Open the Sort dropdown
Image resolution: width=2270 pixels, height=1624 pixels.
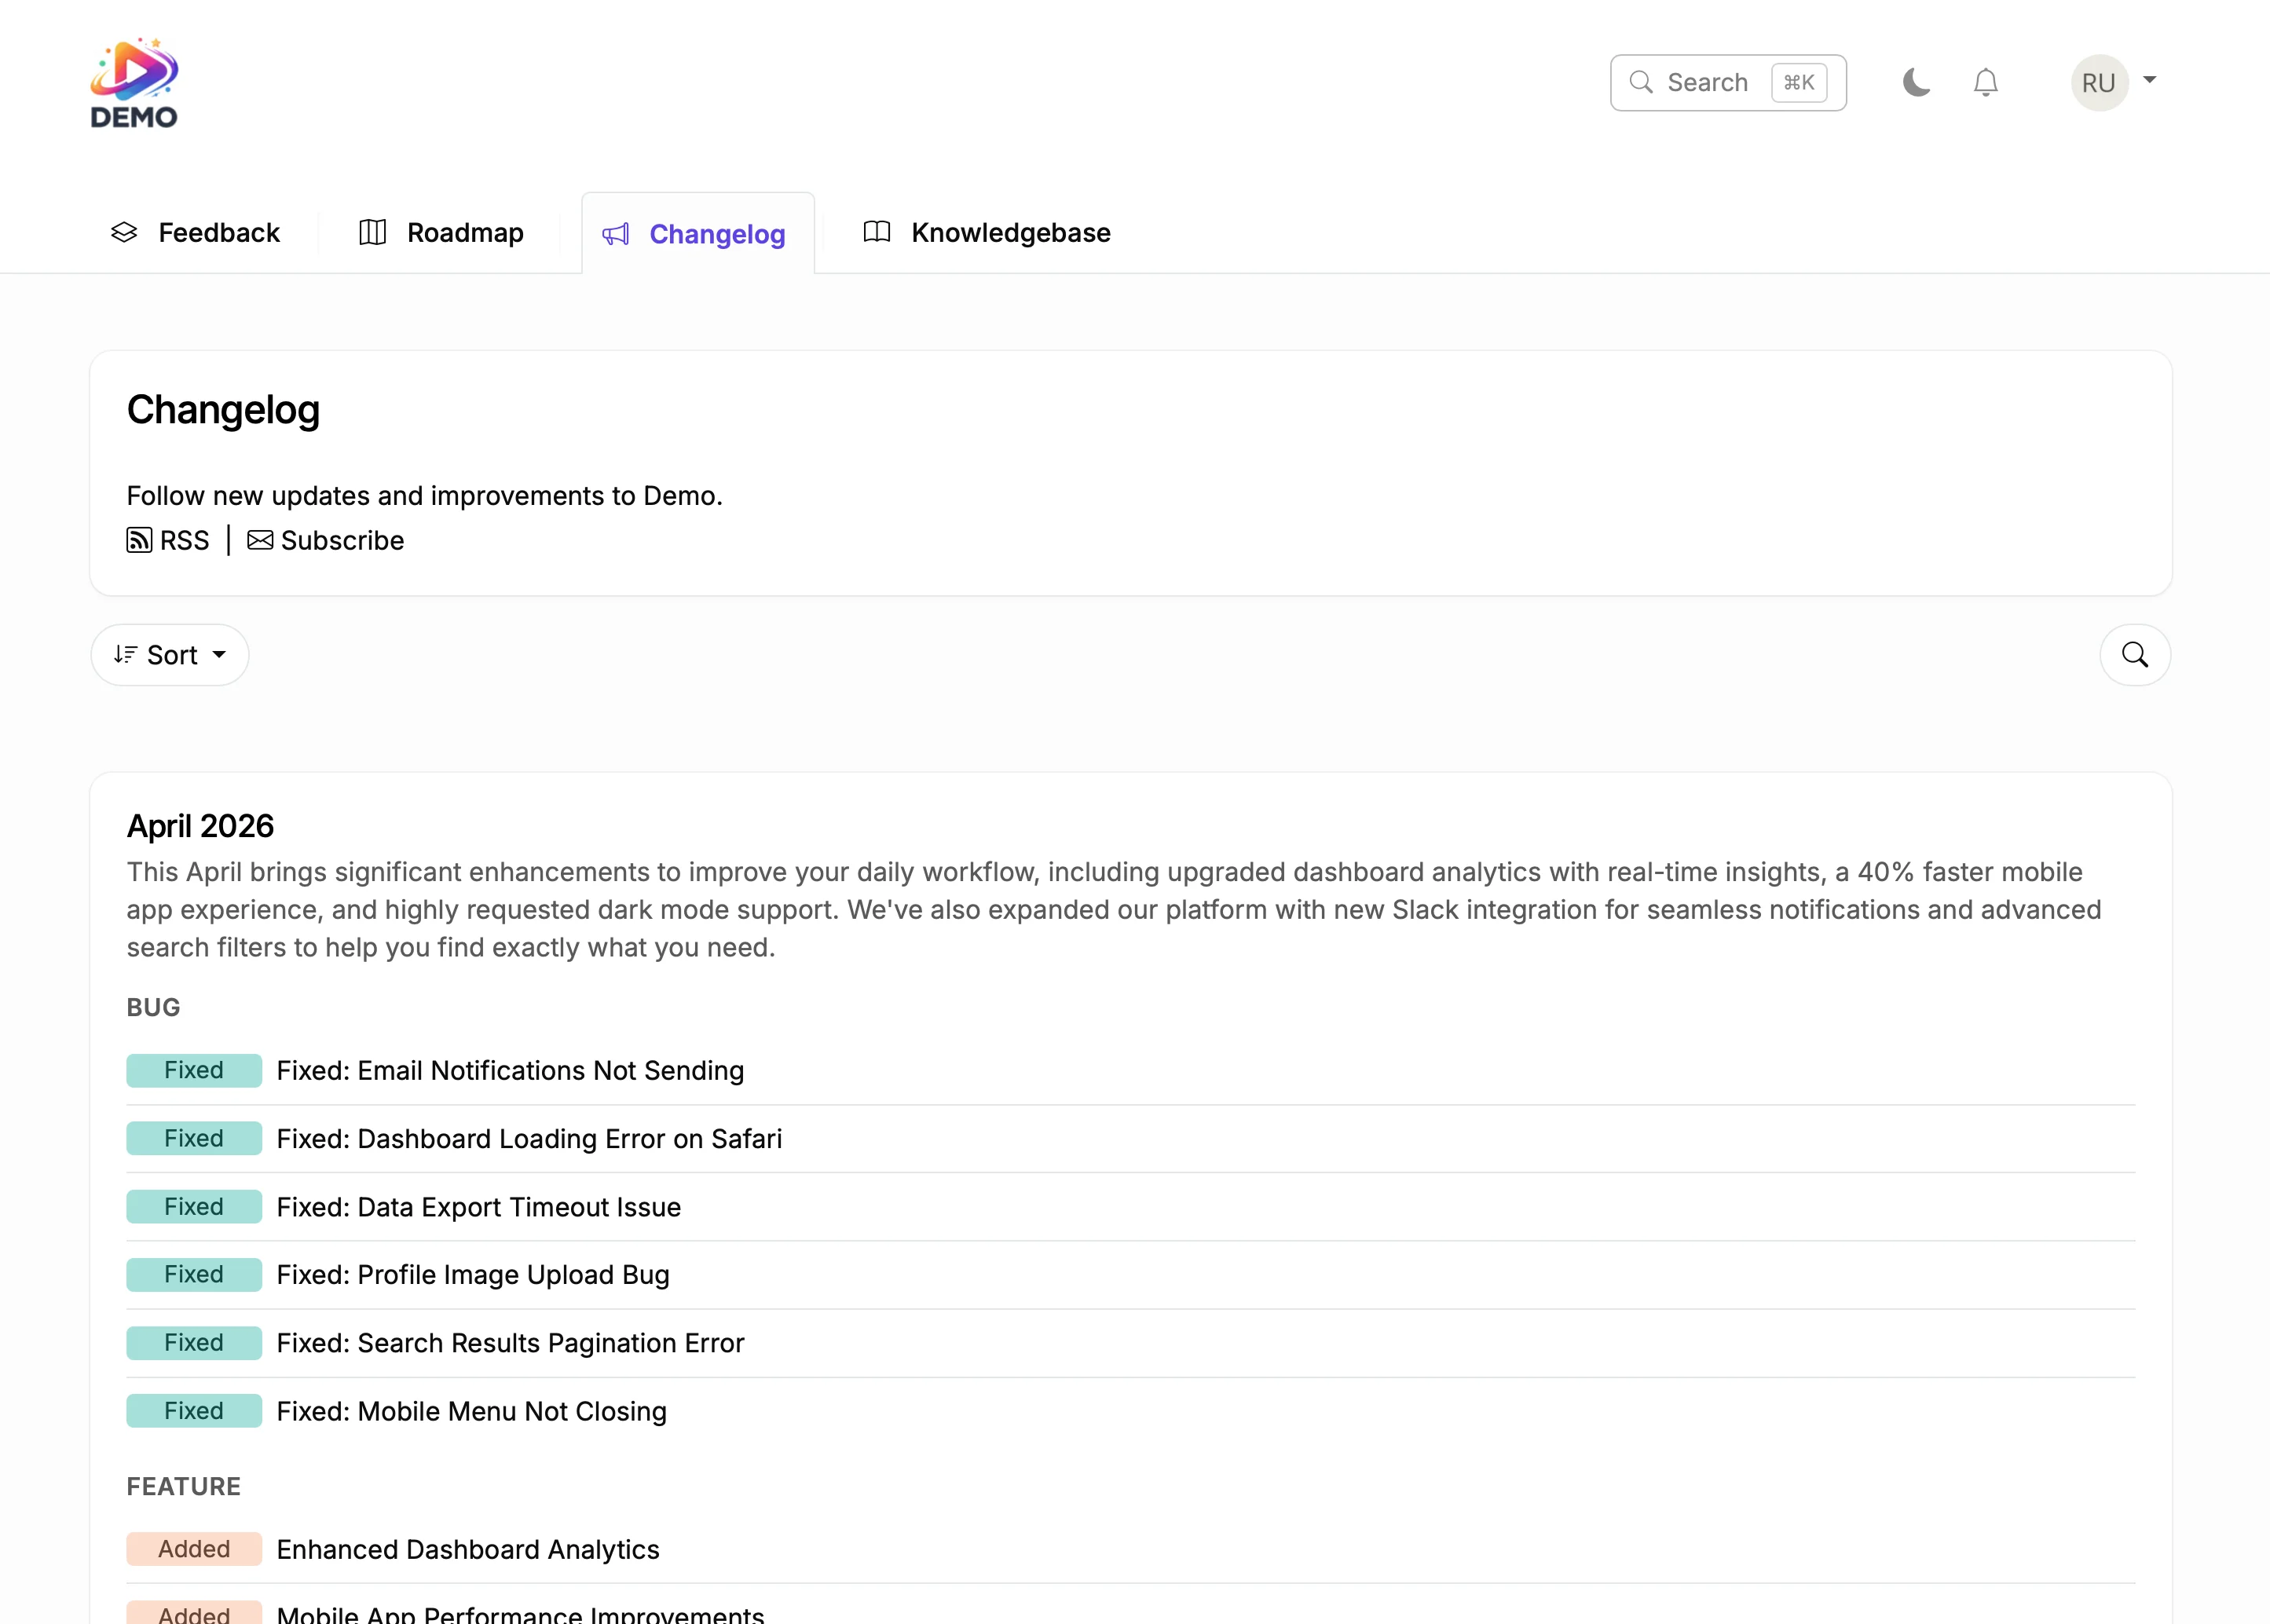click(x=169, y=655)
